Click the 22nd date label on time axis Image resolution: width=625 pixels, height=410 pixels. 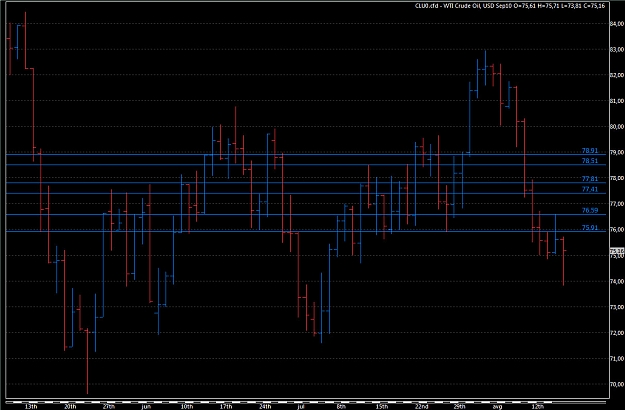click(x=421, y=406)
